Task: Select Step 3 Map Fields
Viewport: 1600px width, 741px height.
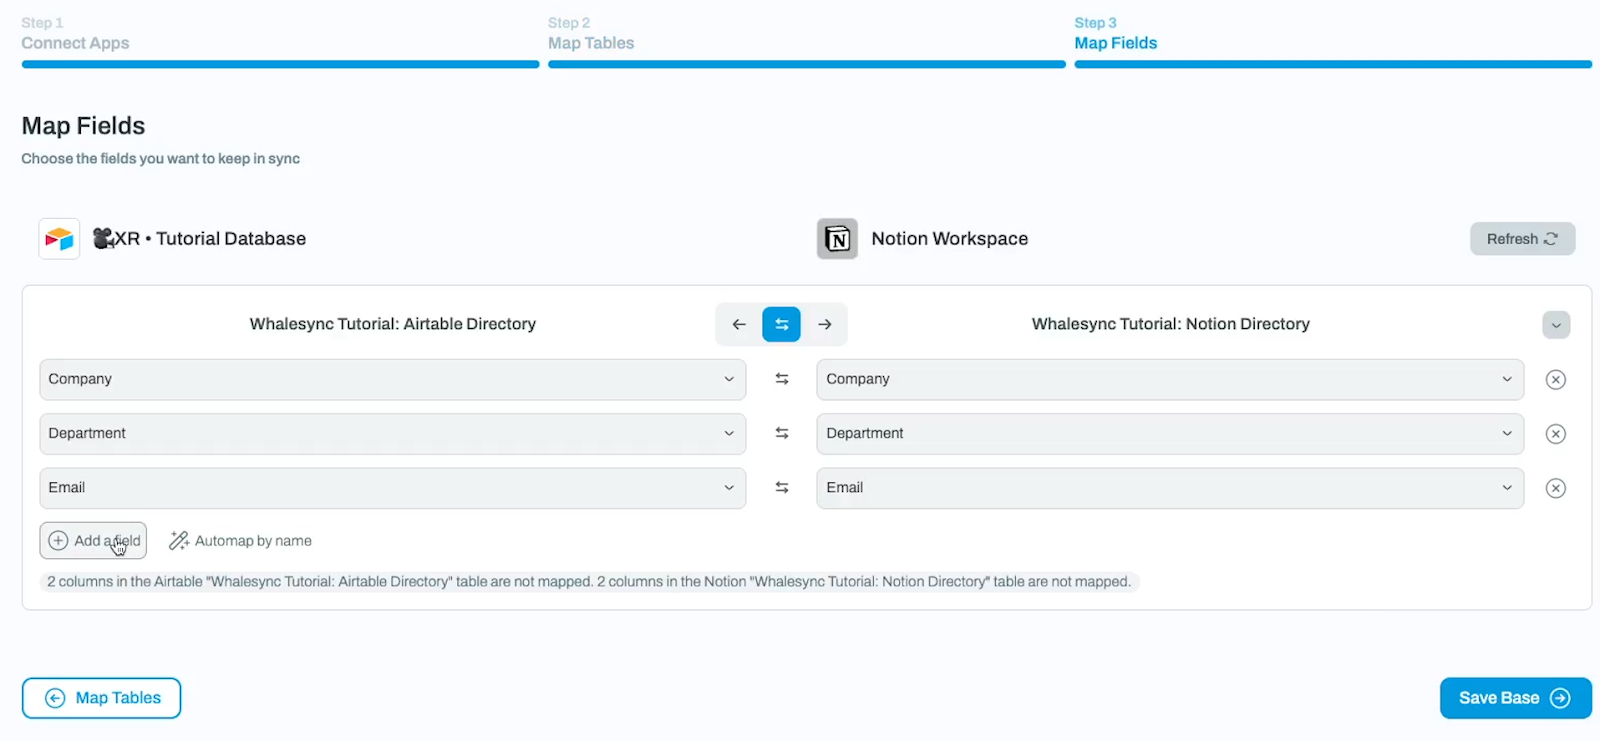Action: (1333, 40)
